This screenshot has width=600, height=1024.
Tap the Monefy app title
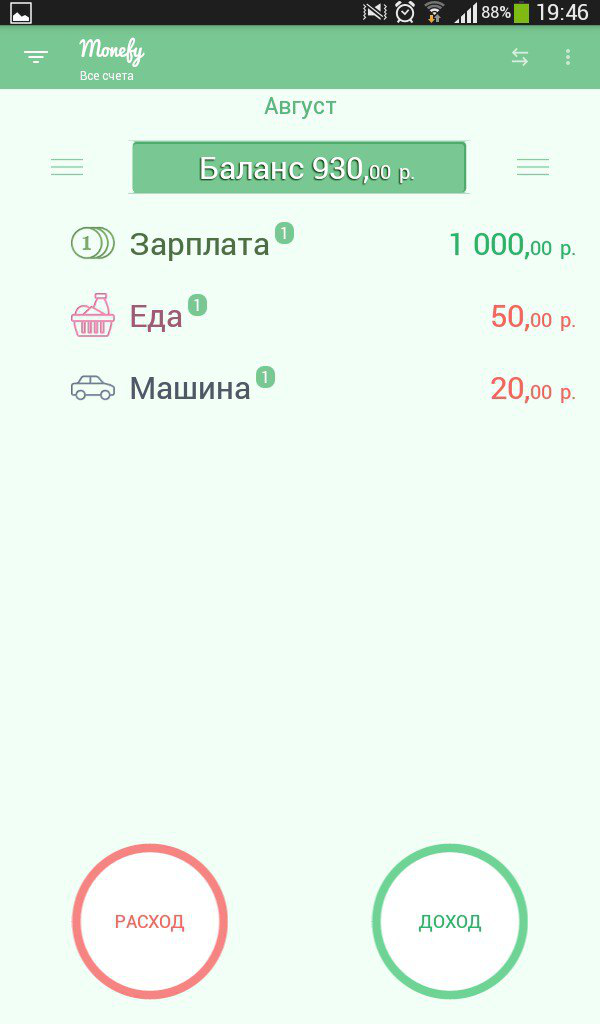[x=111, y=49]
